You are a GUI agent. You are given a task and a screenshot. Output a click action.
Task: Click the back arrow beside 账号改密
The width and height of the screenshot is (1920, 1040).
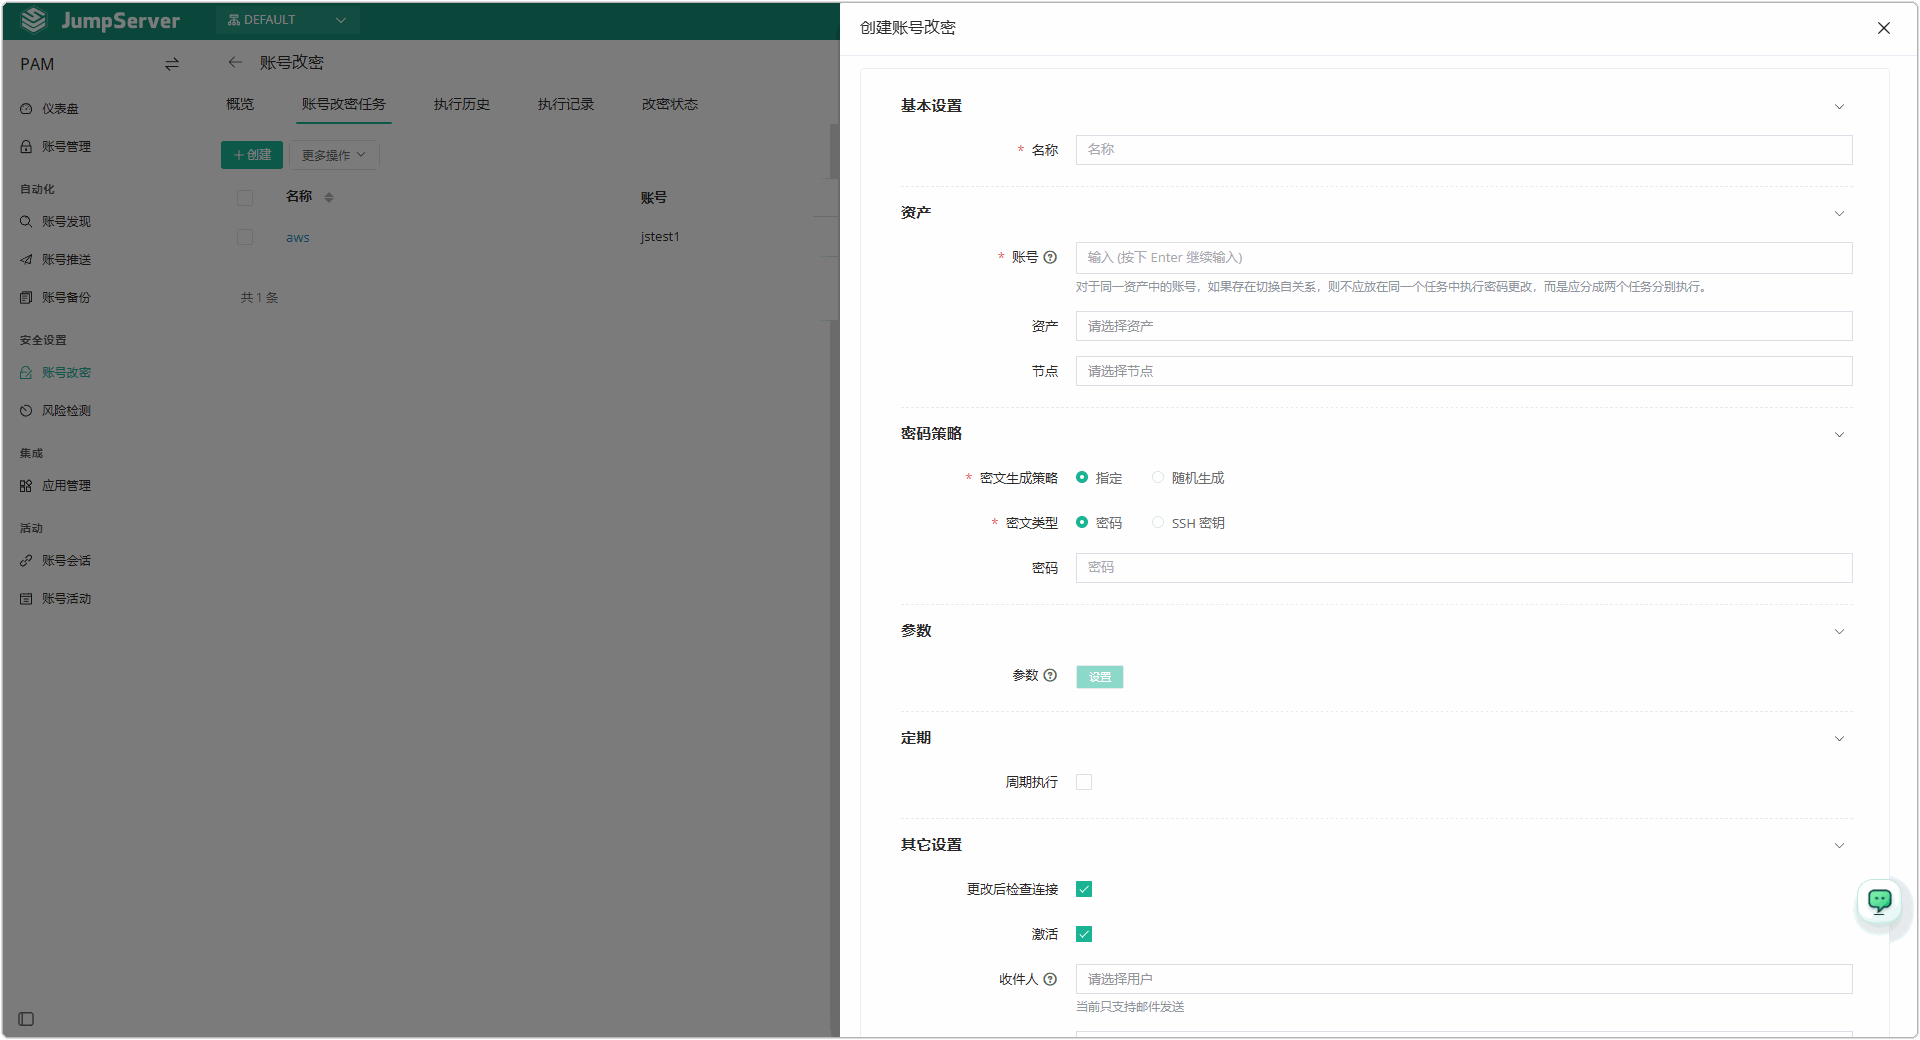(235, 62)
